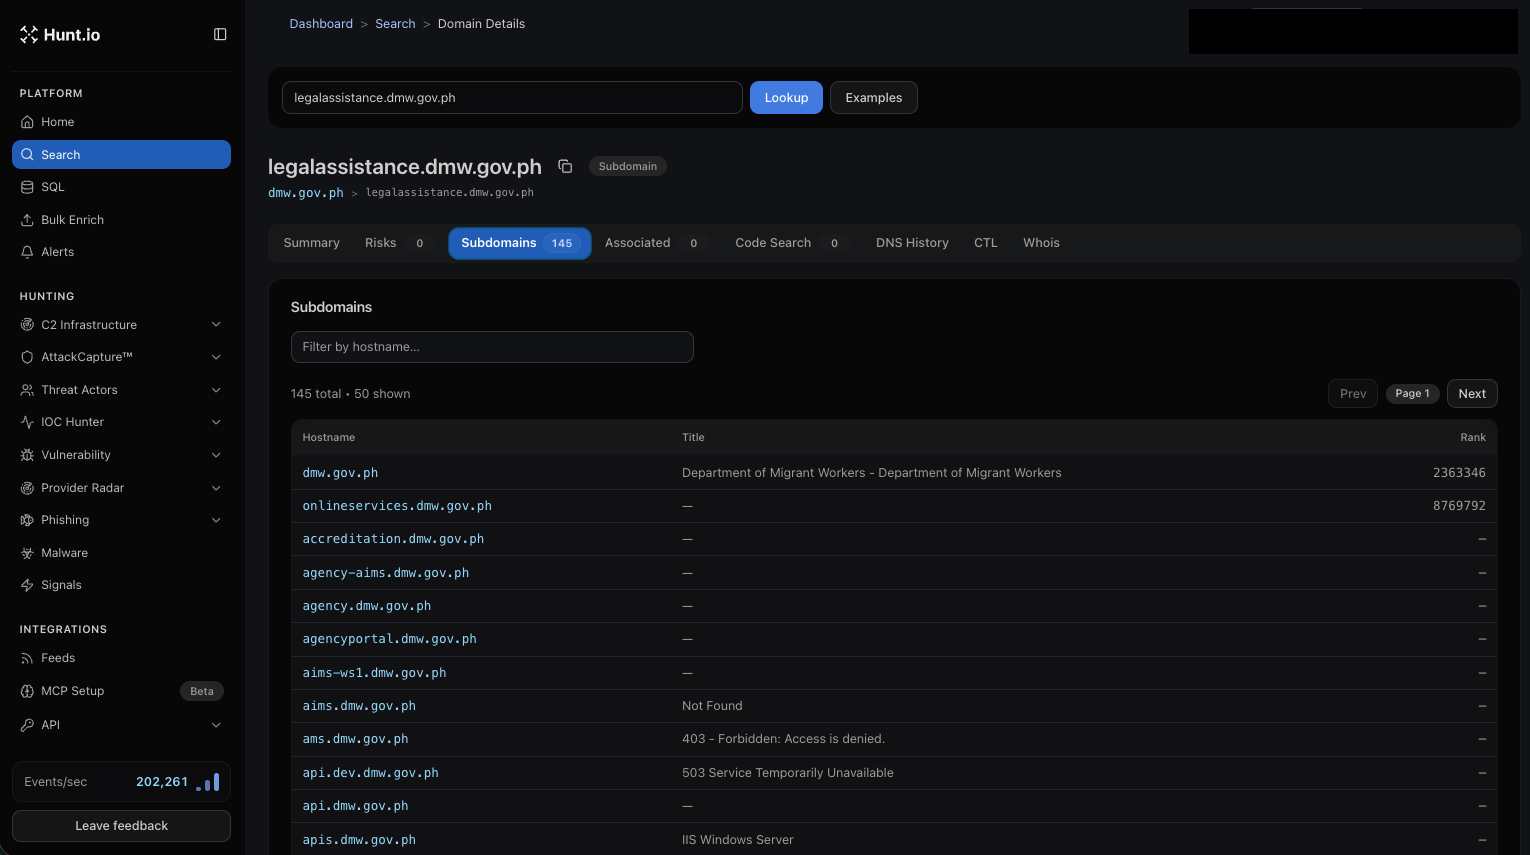1530x855 pixels.
Task: Collapse the sidebar panel icon
Action: 220,35
